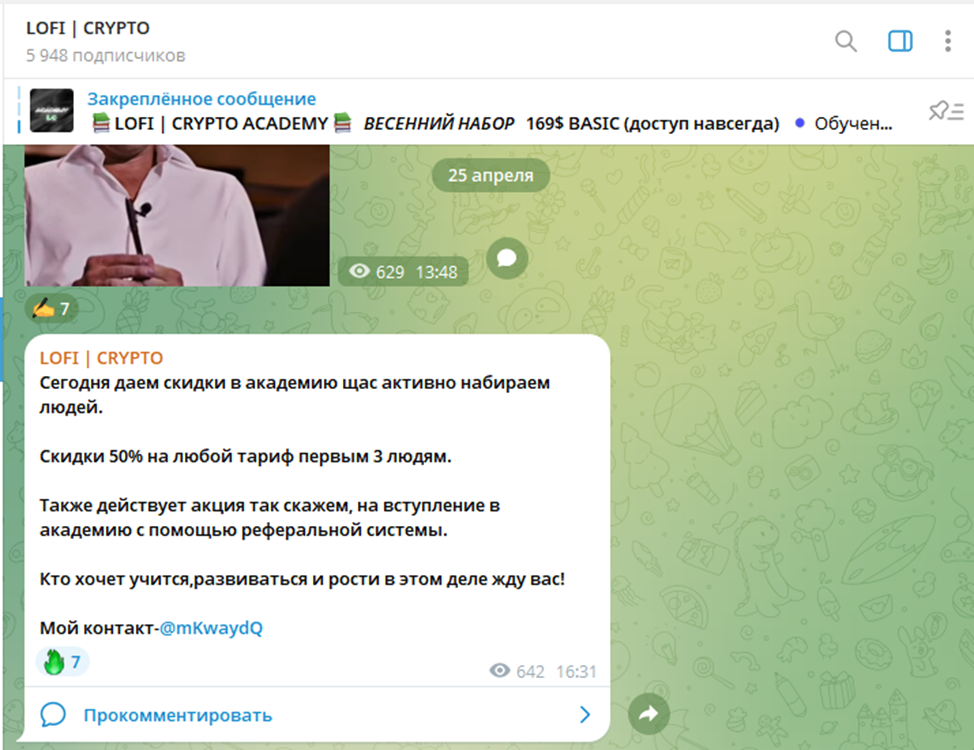Click the text 'Скидки 50% на любой тариф'

click(167, 457)
